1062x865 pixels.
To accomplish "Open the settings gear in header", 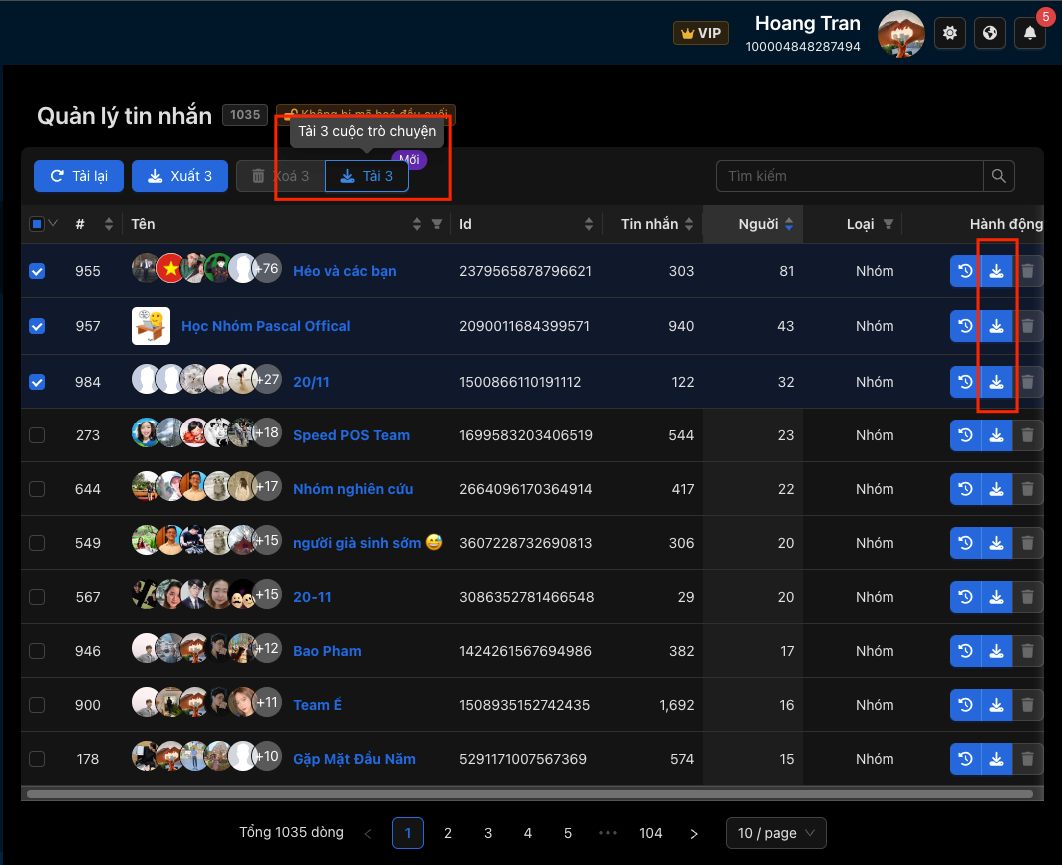I will pos(950,33).
